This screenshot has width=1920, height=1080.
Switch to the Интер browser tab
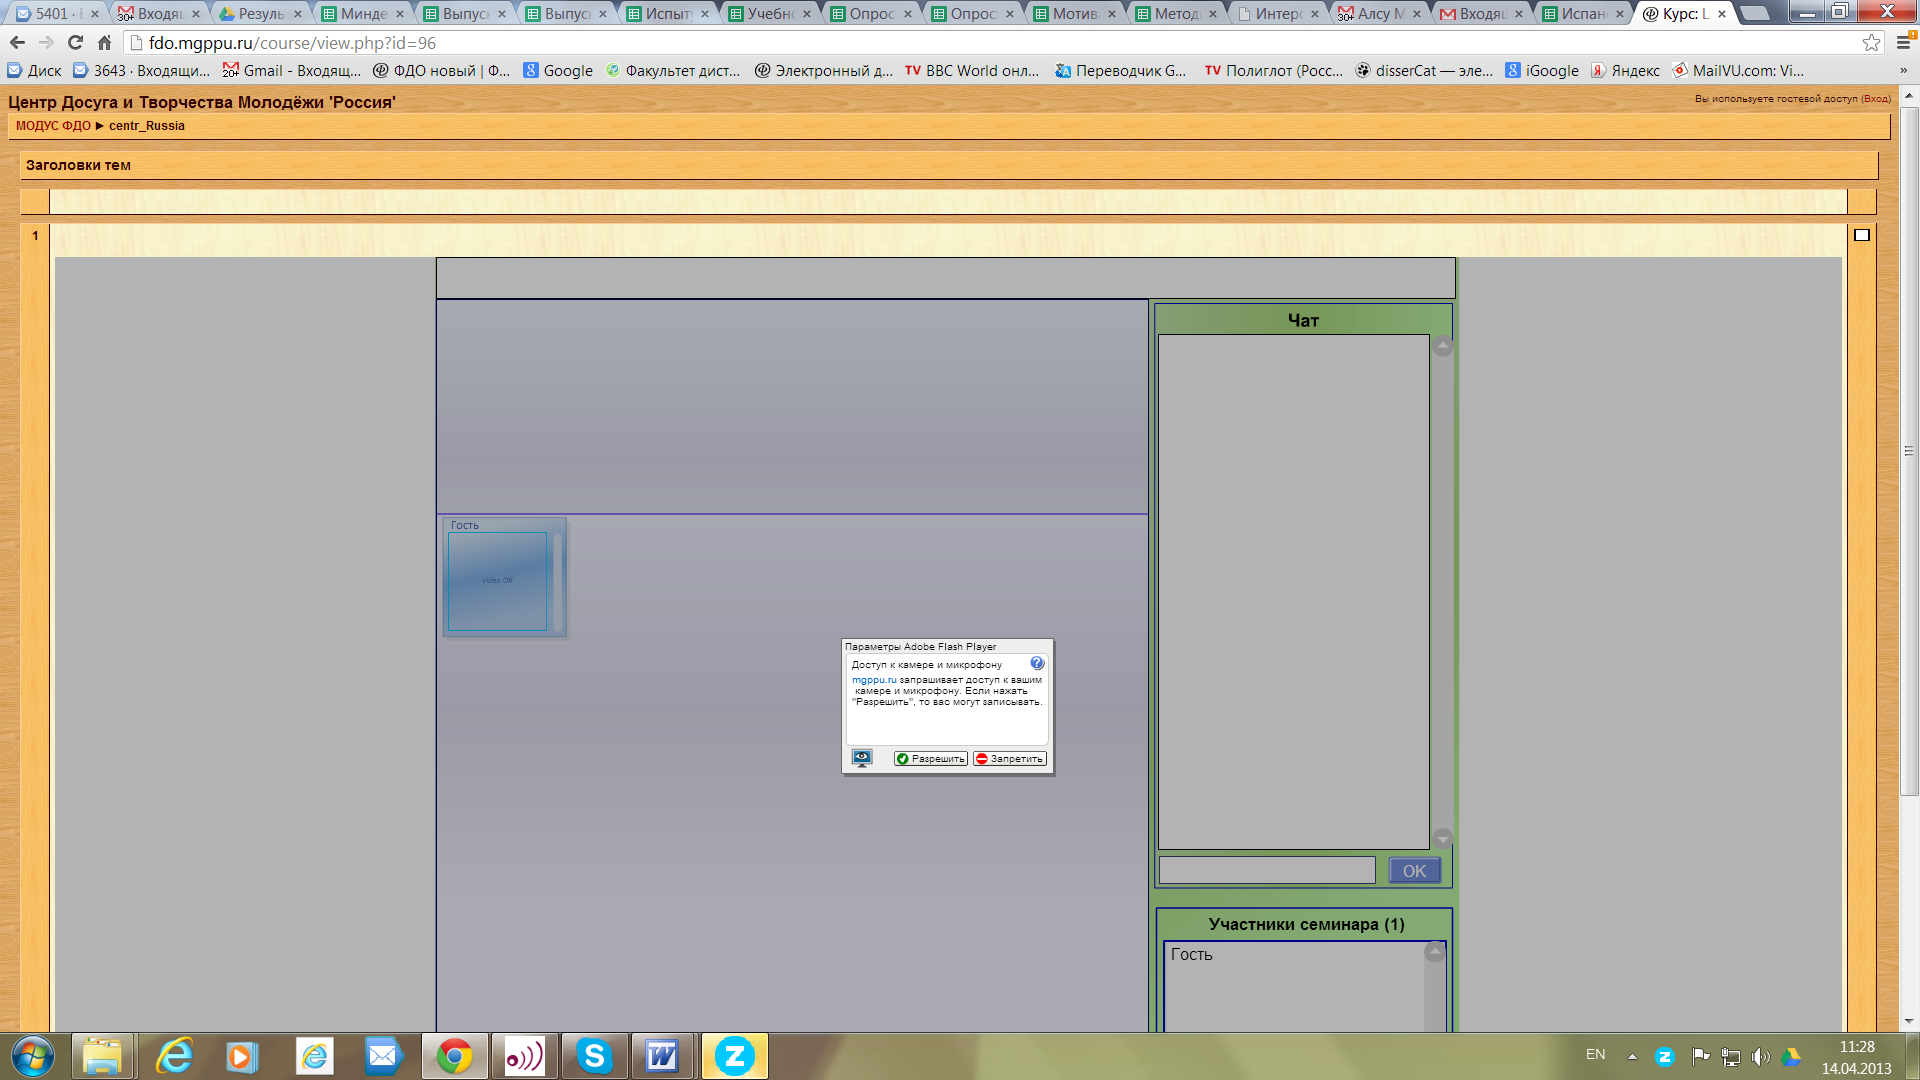(1277, 14)
